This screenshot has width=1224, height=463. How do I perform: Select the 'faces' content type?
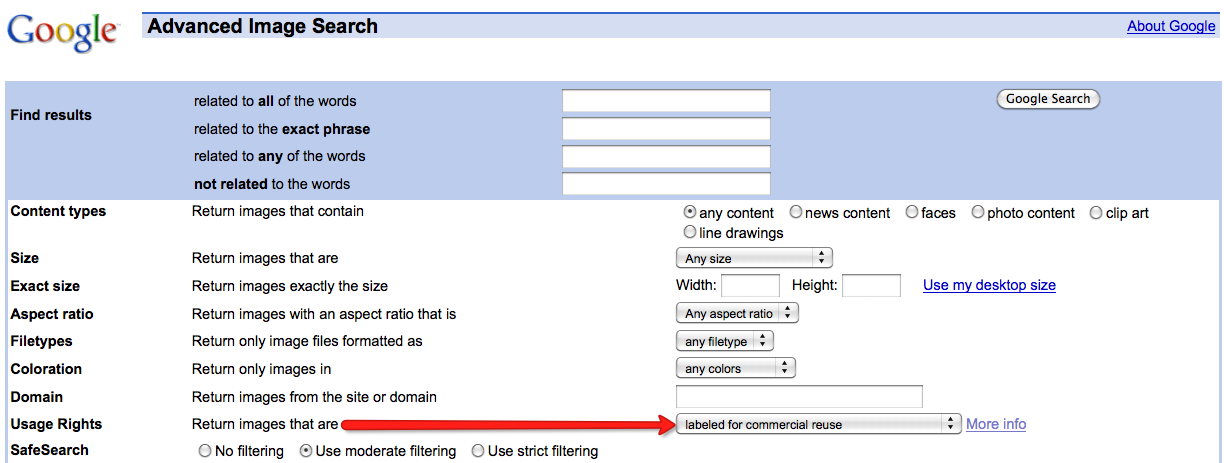912,212
